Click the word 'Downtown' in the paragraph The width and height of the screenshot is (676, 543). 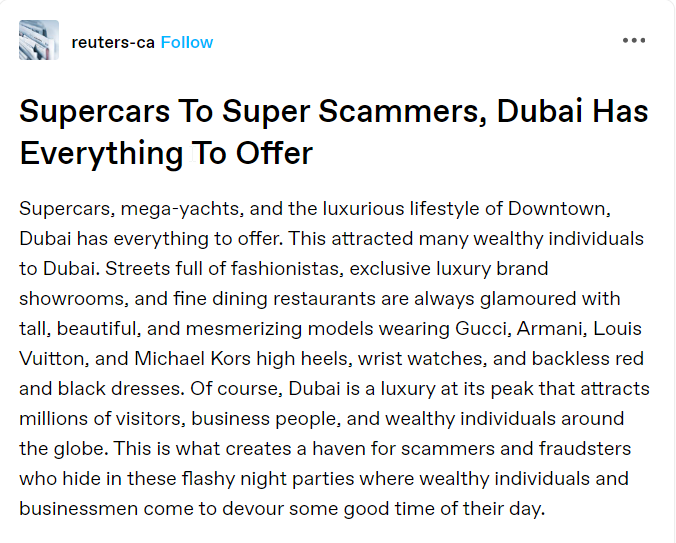point(559,209)
